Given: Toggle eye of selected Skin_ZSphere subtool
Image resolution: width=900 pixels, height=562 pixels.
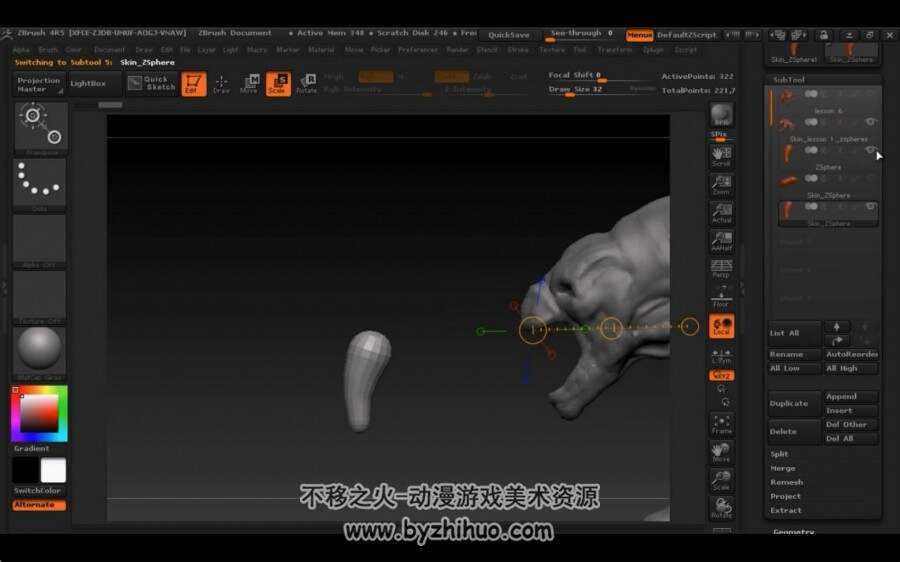Looking at the screenshot, I should pyautogui.click(x=870, y=206).
